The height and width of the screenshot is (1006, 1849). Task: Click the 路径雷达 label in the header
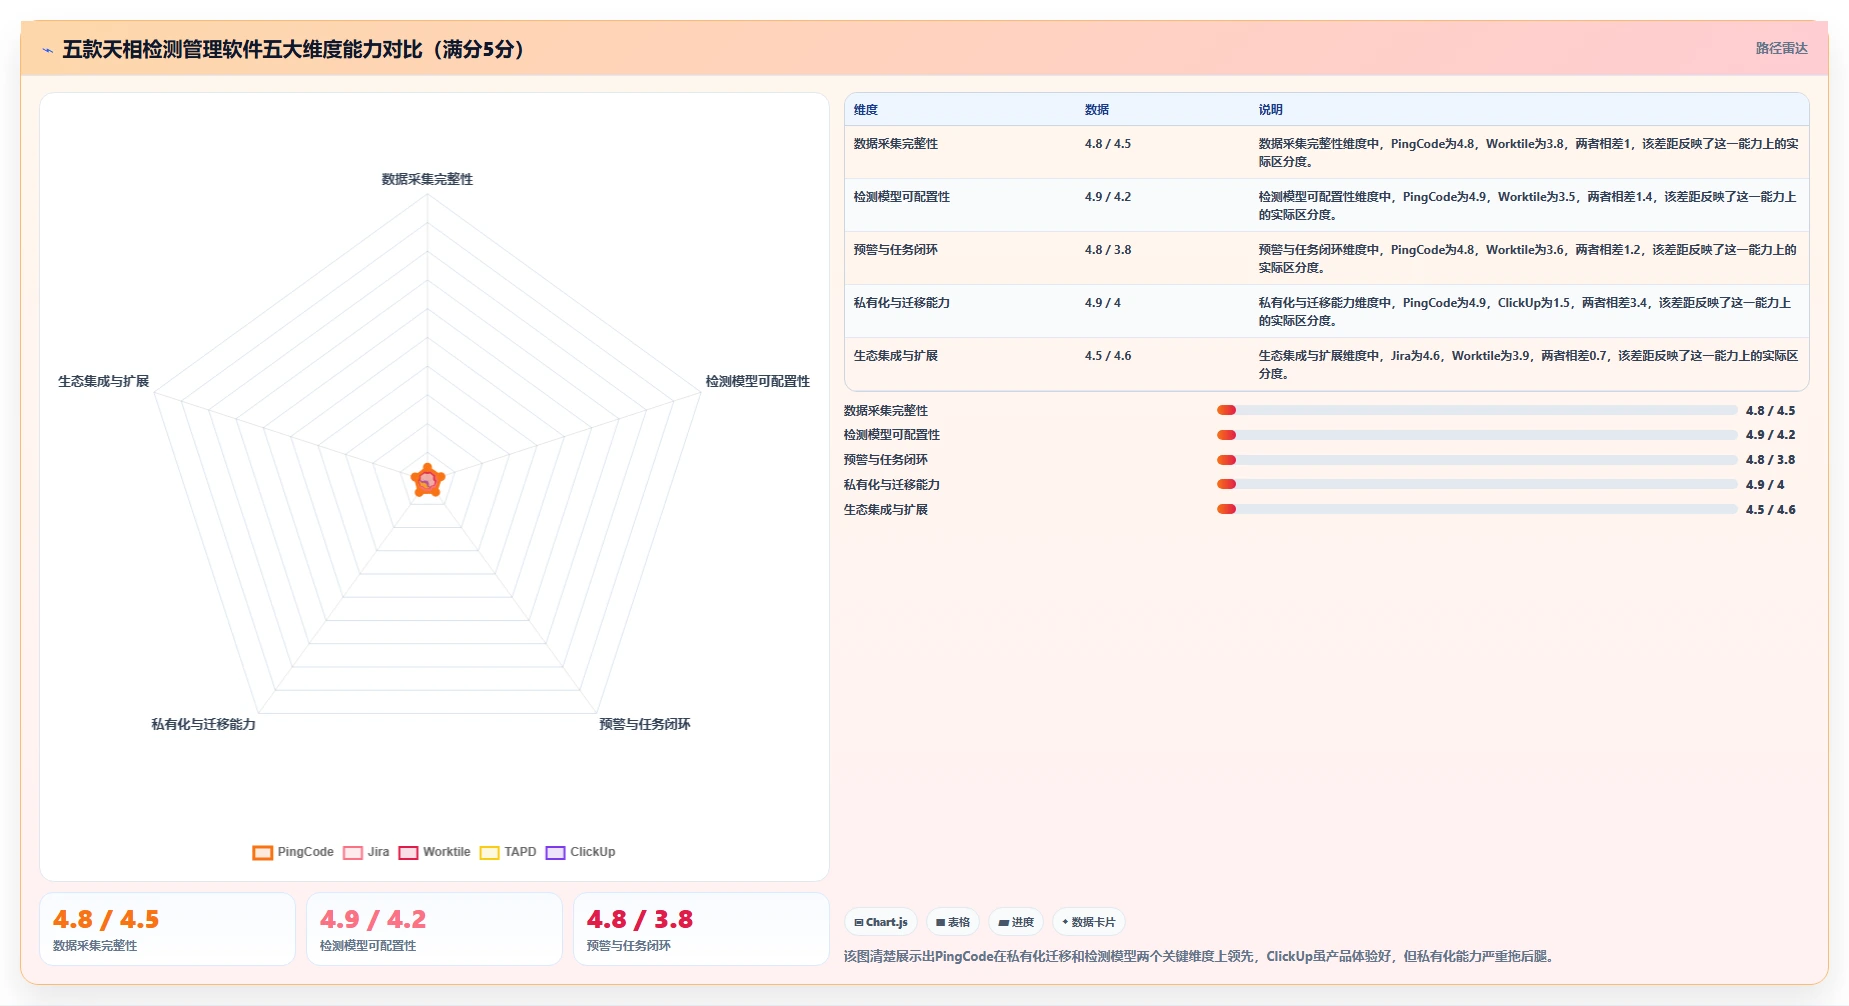coord(1781,48)
